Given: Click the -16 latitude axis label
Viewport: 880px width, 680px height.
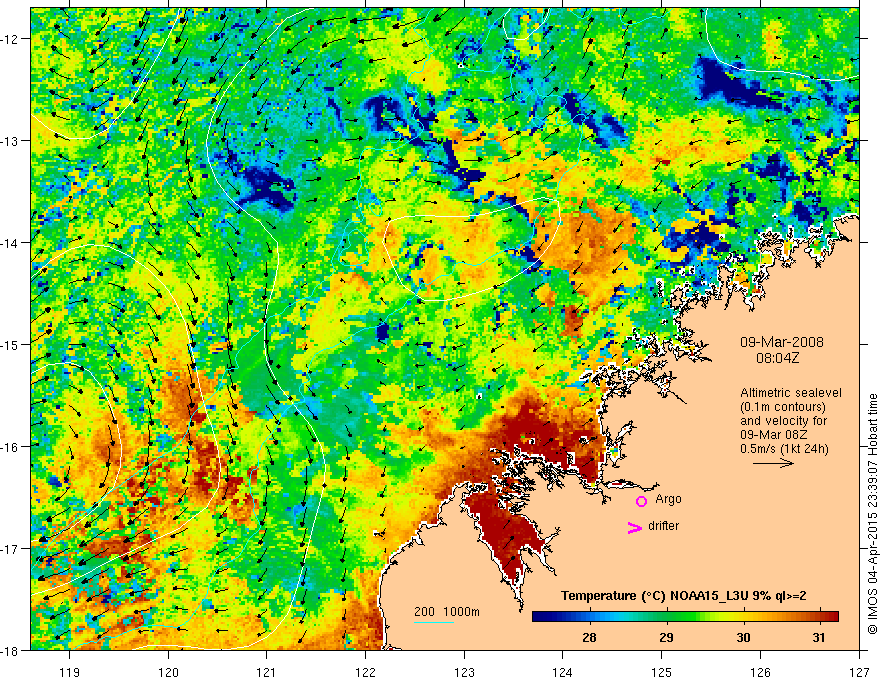Looking at the screenshot, I should (x=10, y=447).
